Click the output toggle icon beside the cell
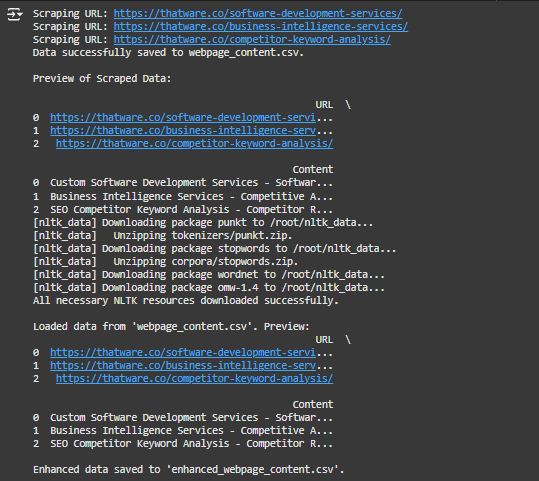The image size is (539, 481). tap(14, 14)
